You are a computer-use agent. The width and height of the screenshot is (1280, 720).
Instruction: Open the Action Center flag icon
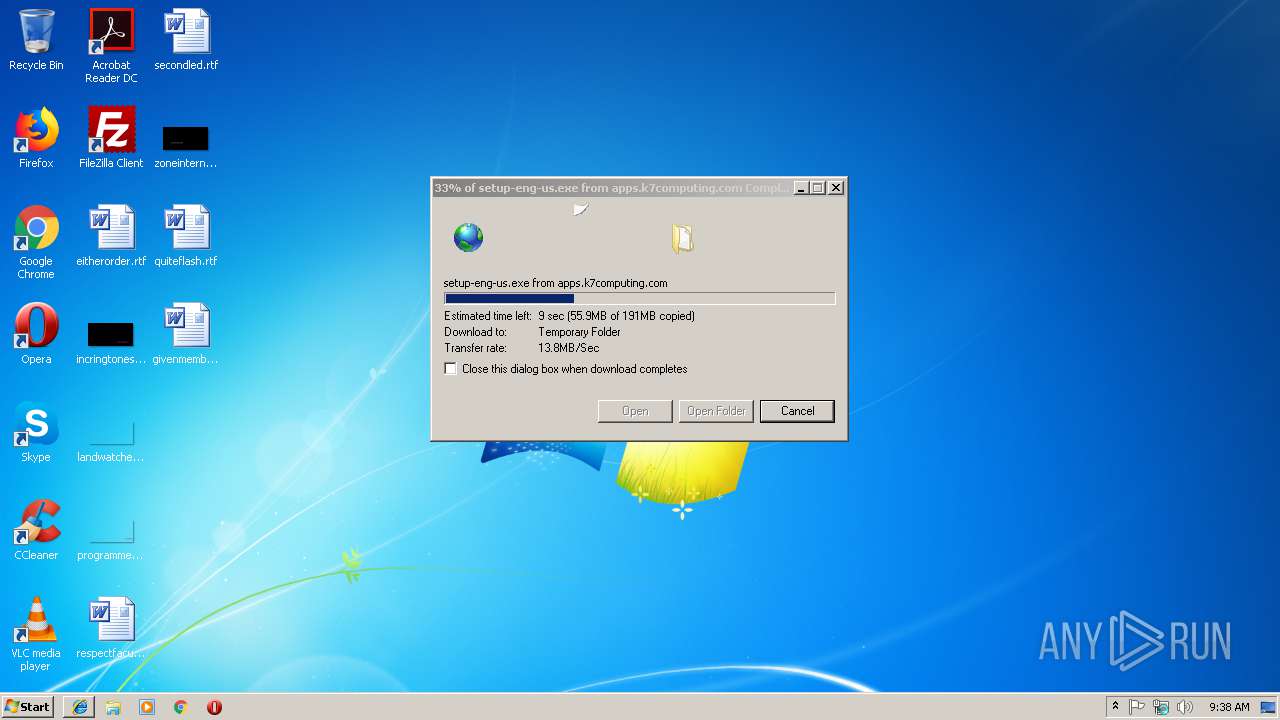click(1137, 707)
